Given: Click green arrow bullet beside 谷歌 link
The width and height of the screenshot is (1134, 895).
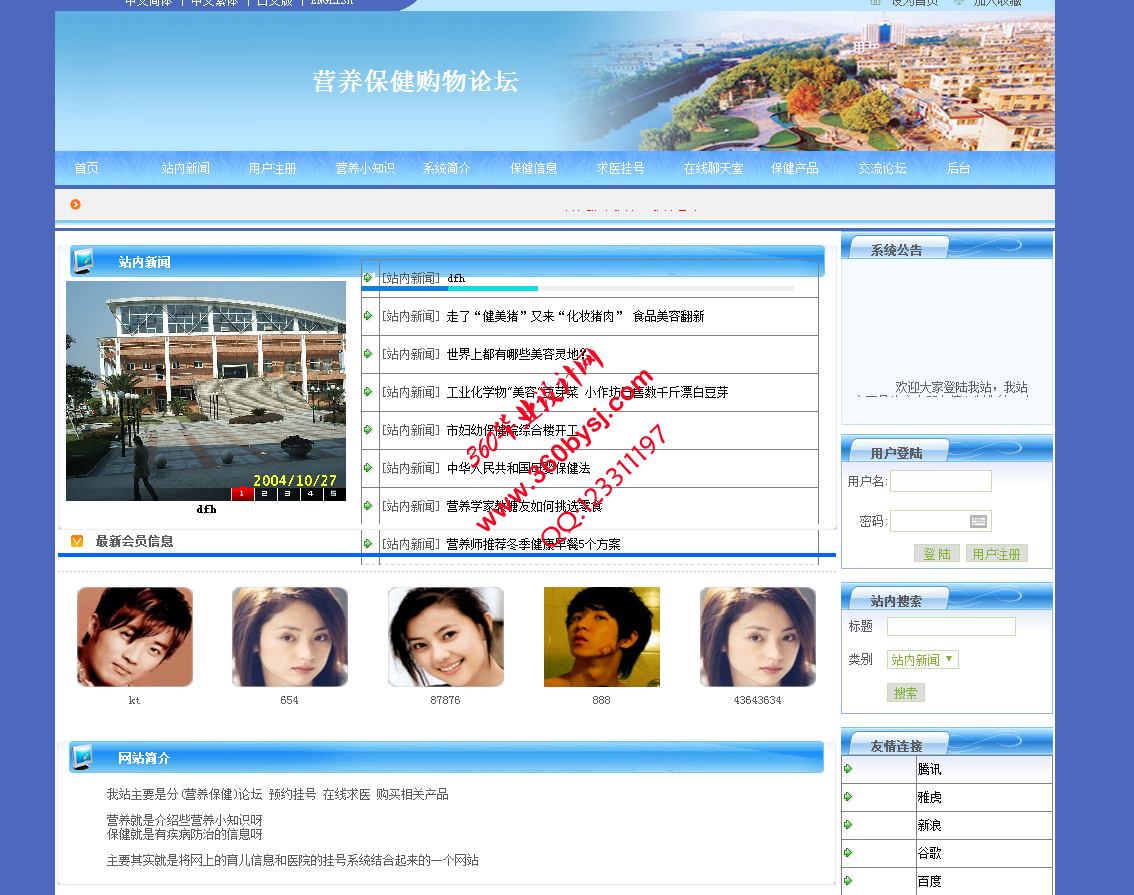Looking at the screenshot, I should pos(848,853).
